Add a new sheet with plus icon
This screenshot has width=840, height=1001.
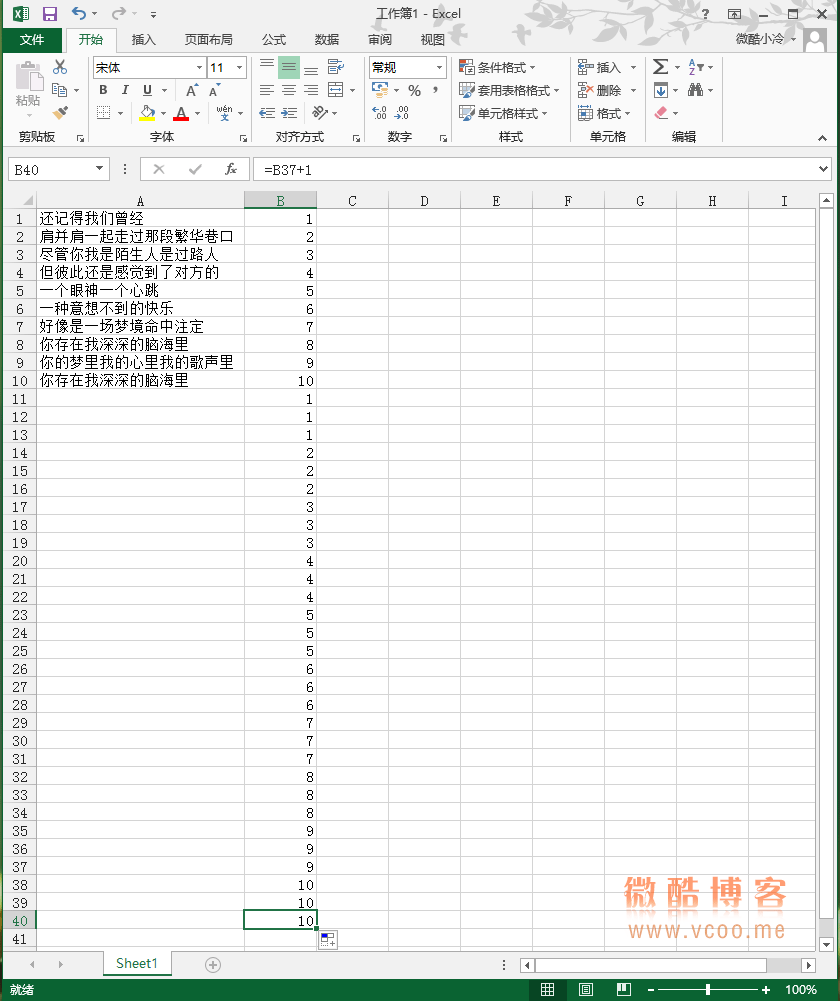tap(212, 964)
